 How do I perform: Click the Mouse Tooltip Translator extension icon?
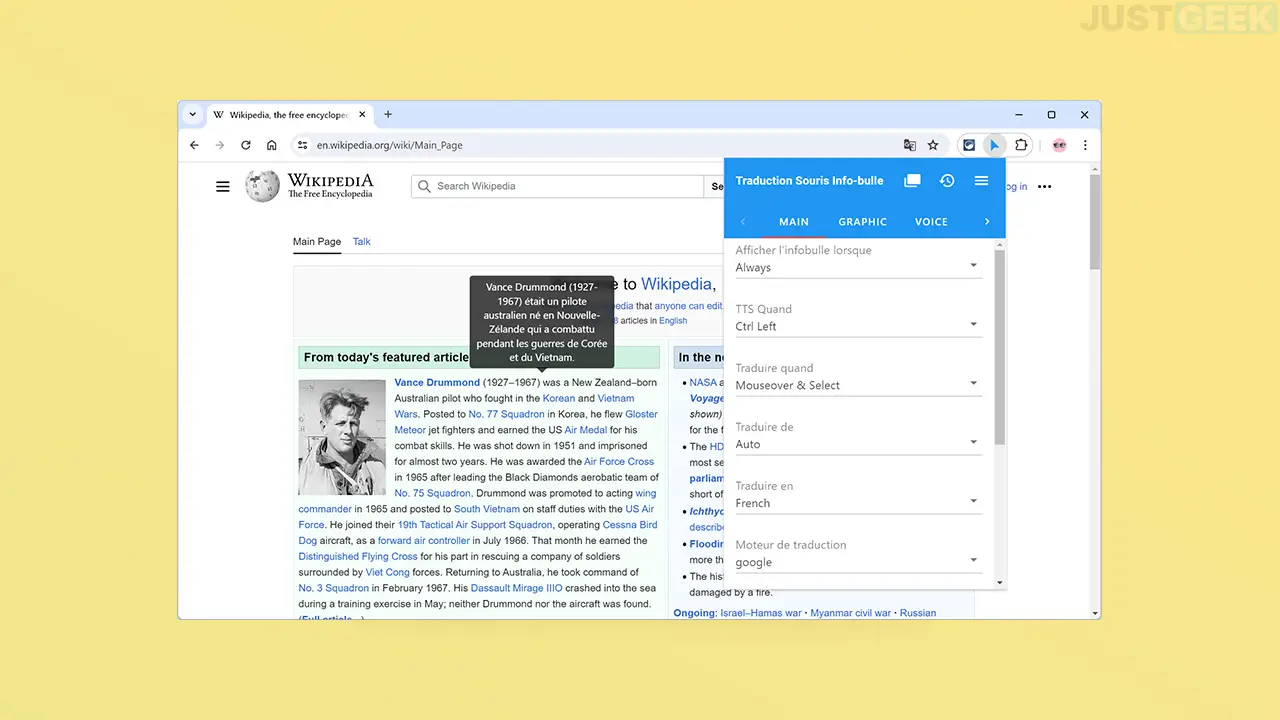click(994, 145)
